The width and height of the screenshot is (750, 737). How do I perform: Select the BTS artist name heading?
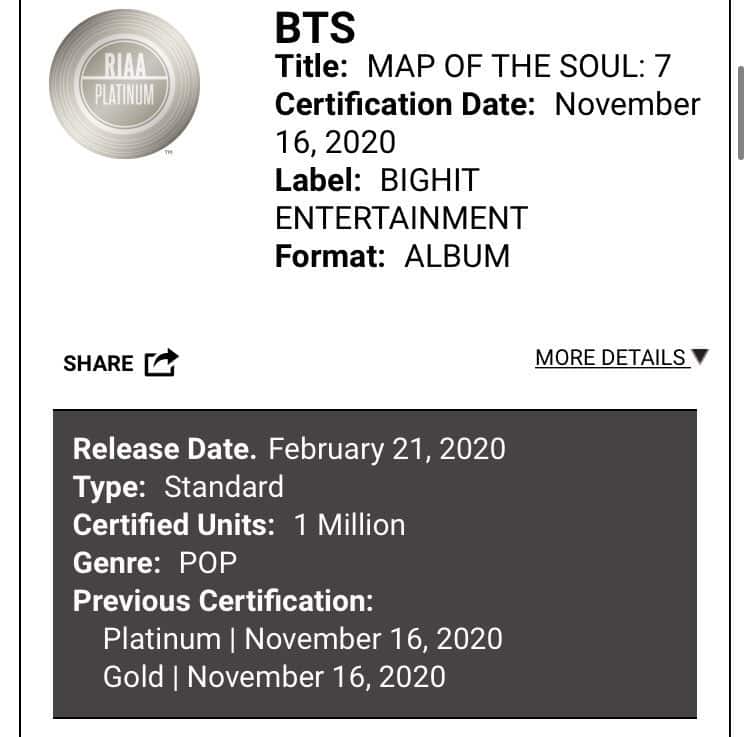[x=315, y=28]
